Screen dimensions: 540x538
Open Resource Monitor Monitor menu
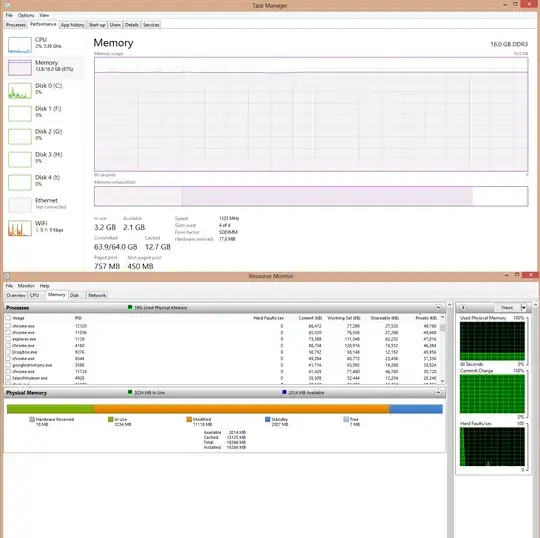pos(26,286)
